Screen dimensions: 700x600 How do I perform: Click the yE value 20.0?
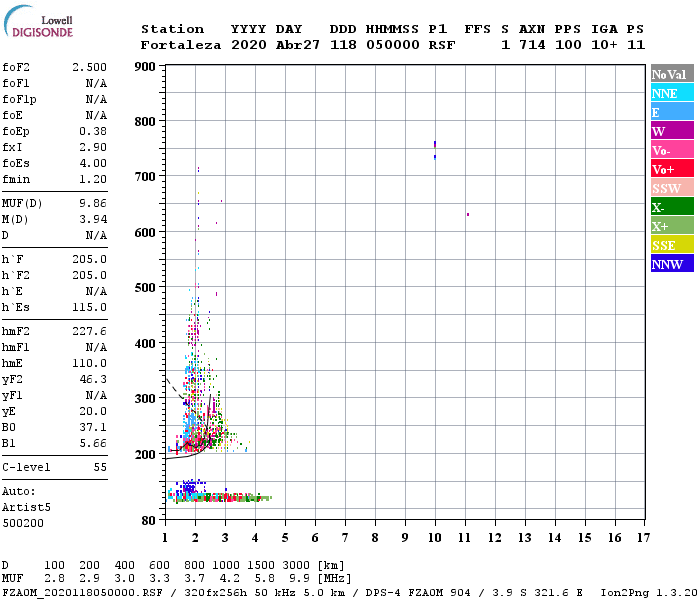[93, 412]
